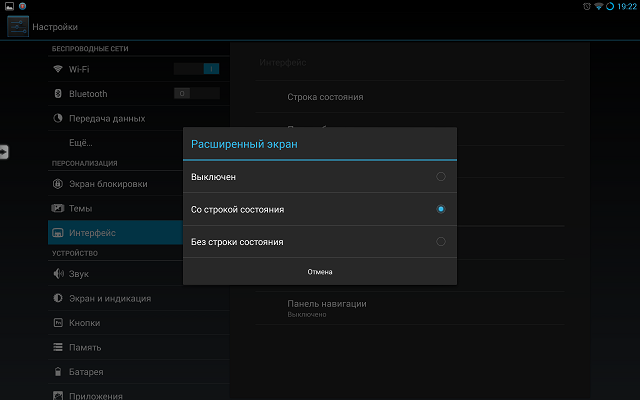This screenshot has height=400, width=640.
Task: Open the data usage icon entry
Action: (x=59, y=119)
